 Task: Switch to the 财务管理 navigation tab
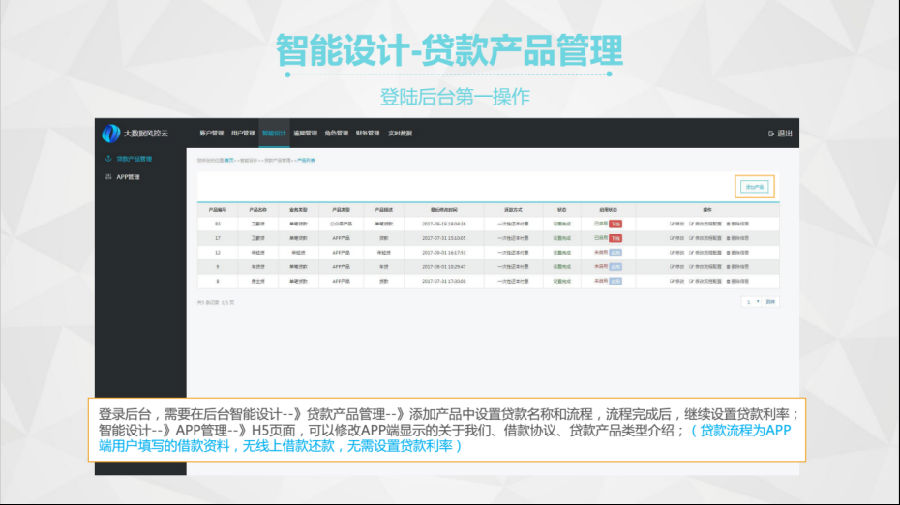pyautogui.click(x=367, y=133)
